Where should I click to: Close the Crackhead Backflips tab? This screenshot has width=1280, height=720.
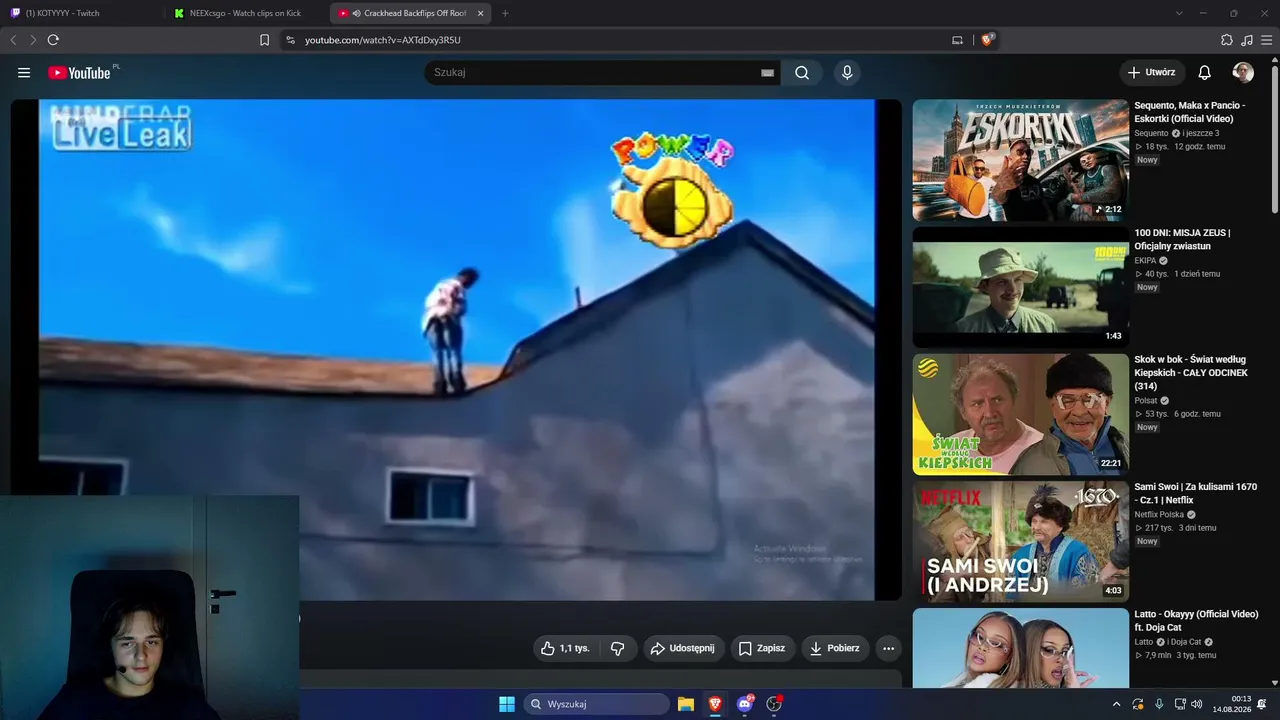(x=480, y=13)
